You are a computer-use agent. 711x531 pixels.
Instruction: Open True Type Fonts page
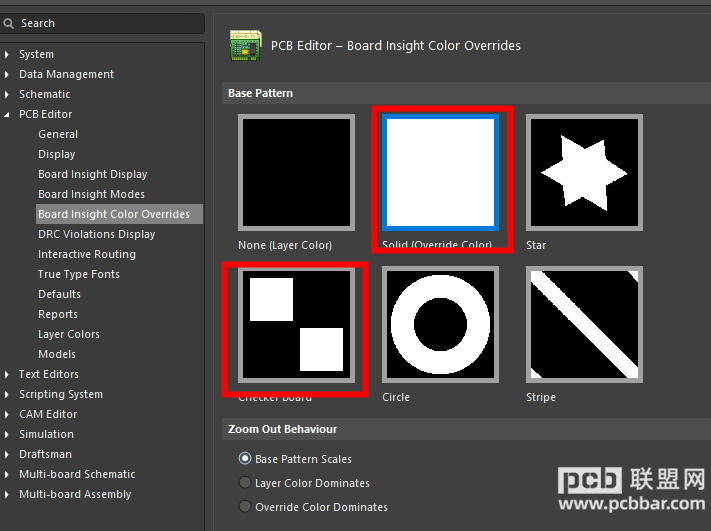click(x=79, y=274)
